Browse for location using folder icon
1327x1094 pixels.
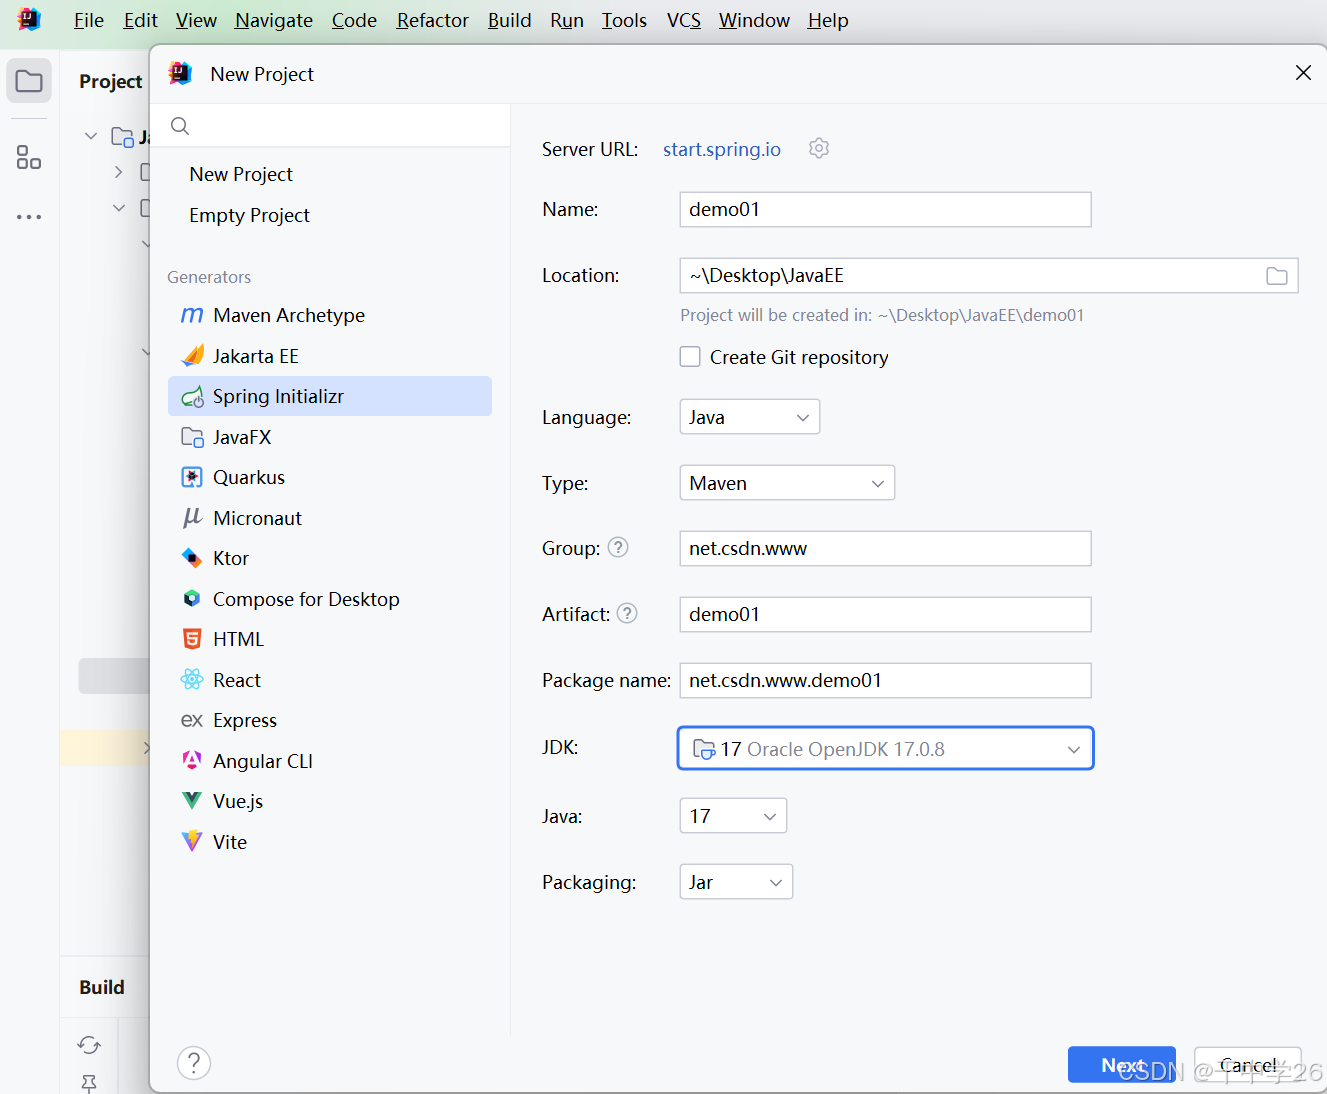1277,276
